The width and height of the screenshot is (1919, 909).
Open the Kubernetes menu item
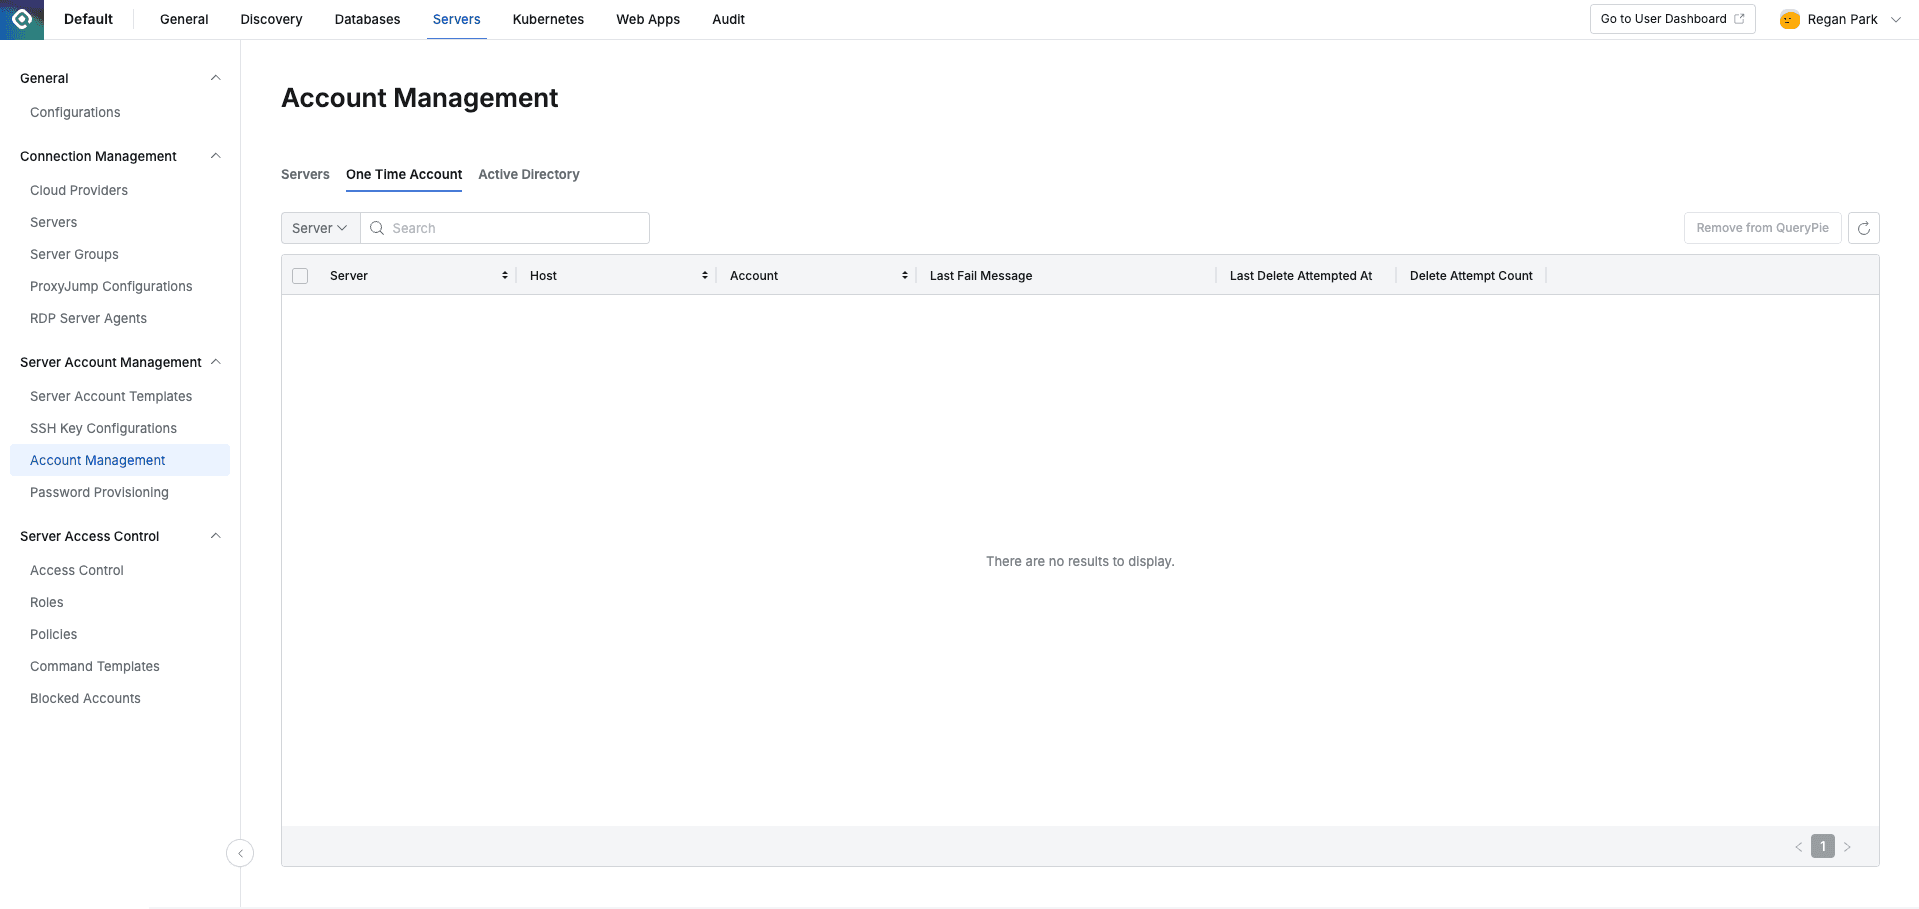point(548,19)
